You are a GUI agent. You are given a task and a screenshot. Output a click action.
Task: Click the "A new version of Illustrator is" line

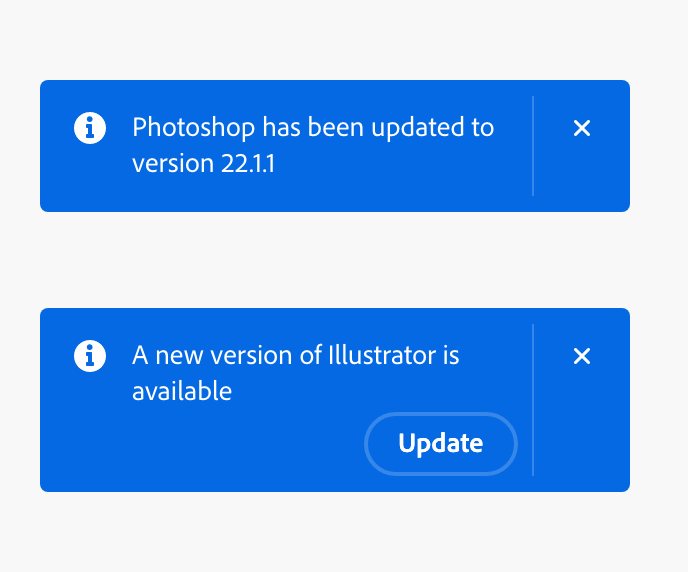click(295, 356)
